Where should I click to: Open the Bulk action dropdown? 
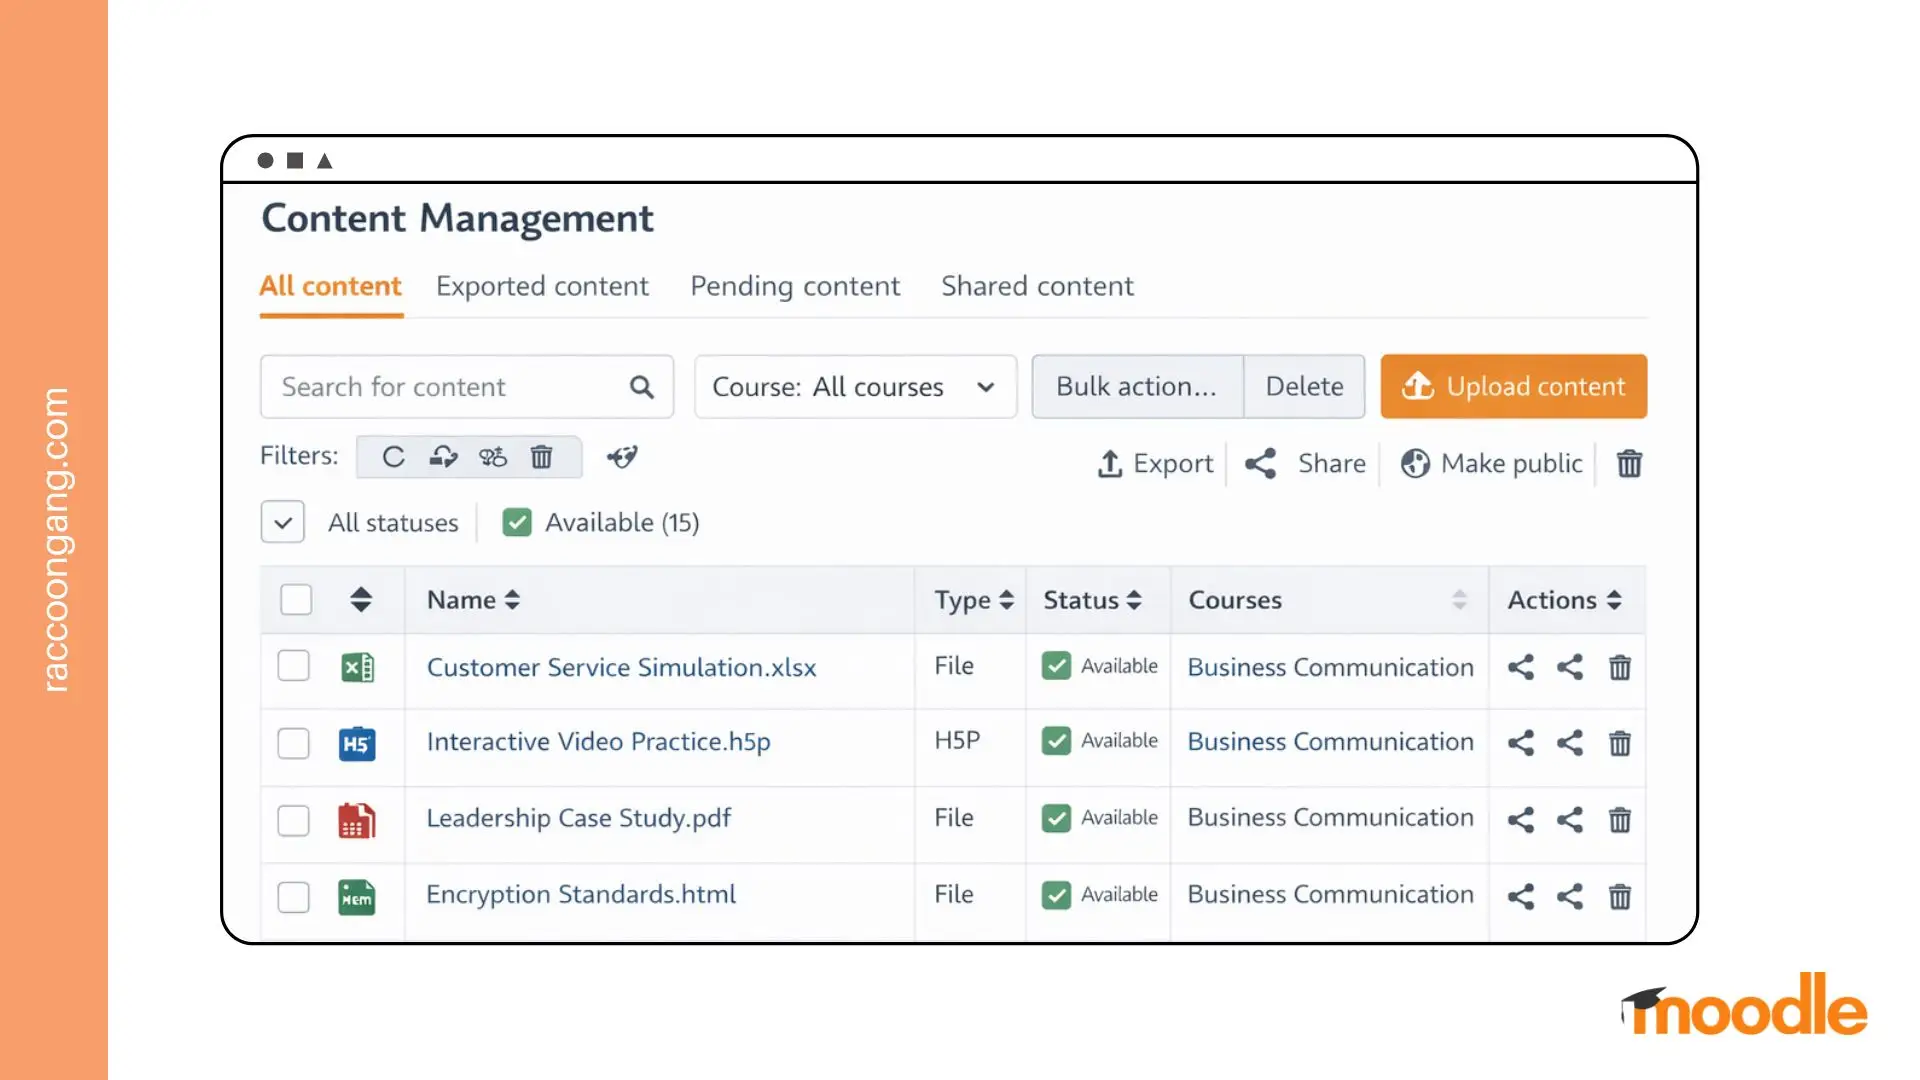pyautogui.click(x=1136, y=386)
